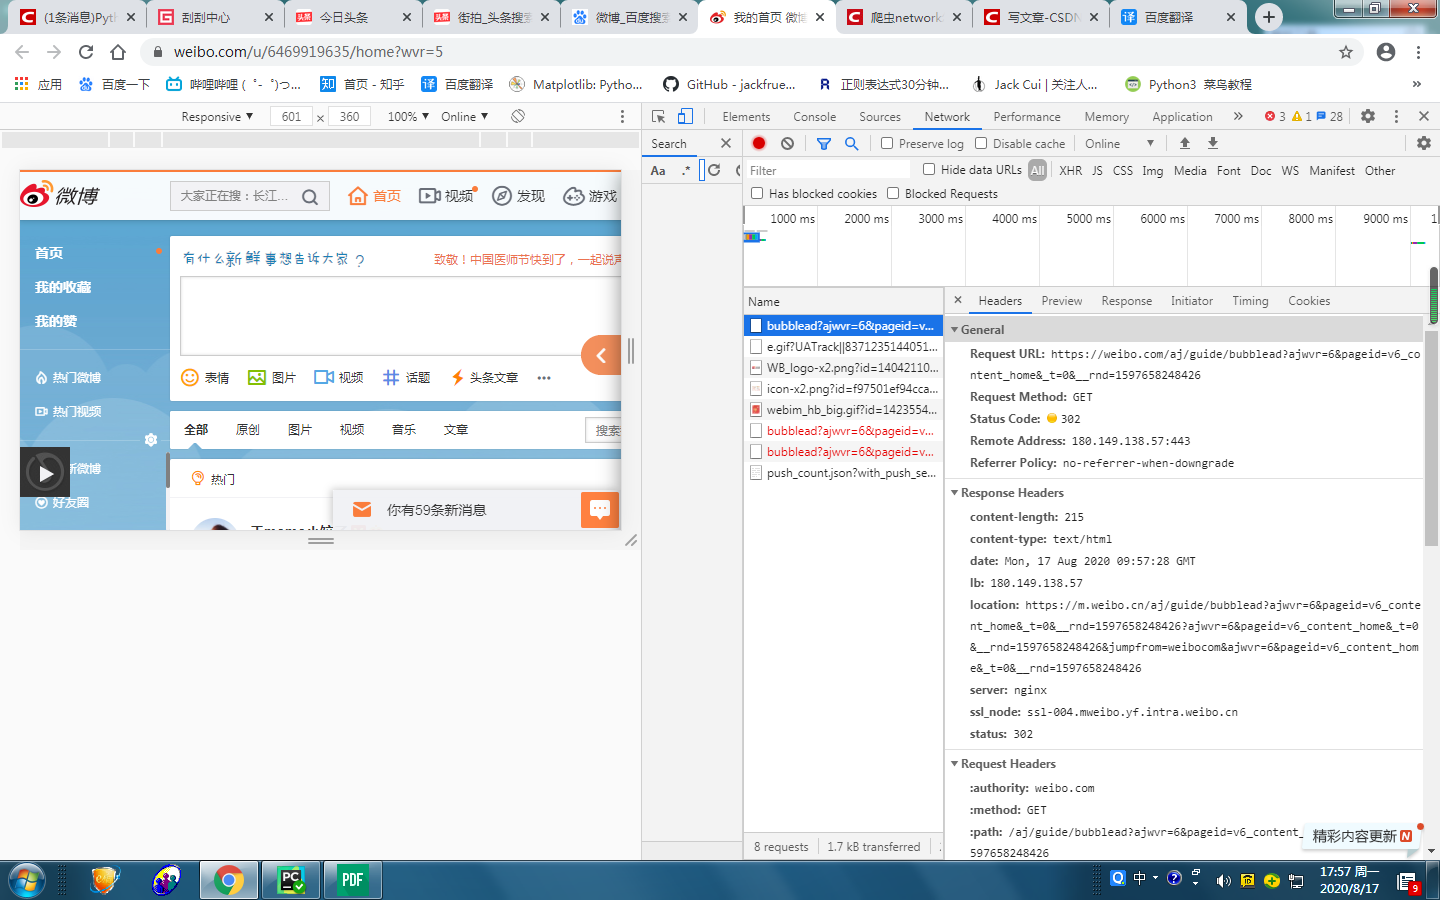Check Has blocked cookies filter
This screenshot has height=900, width=1440.
pyautogui.click(x=757, y=193)
